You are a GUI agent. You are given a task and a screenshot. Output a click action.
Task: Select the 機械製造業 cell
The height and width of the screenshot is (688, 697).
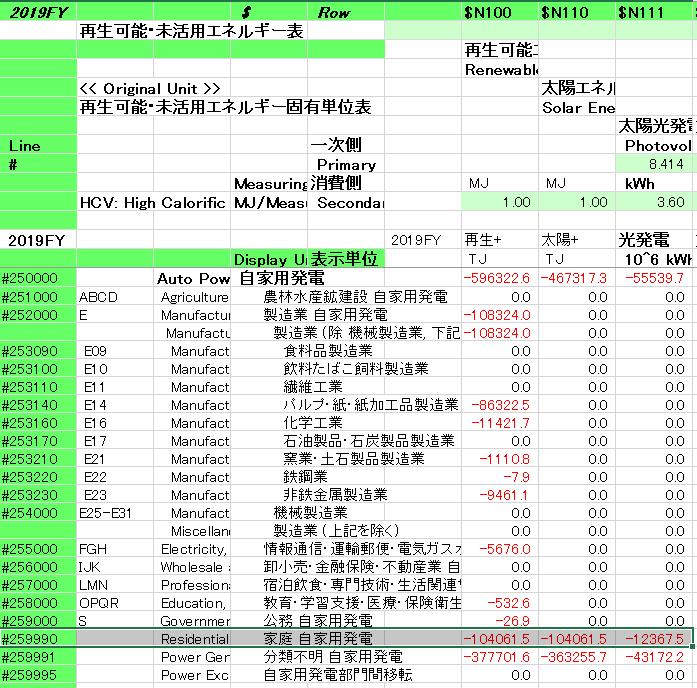point(310,513)
